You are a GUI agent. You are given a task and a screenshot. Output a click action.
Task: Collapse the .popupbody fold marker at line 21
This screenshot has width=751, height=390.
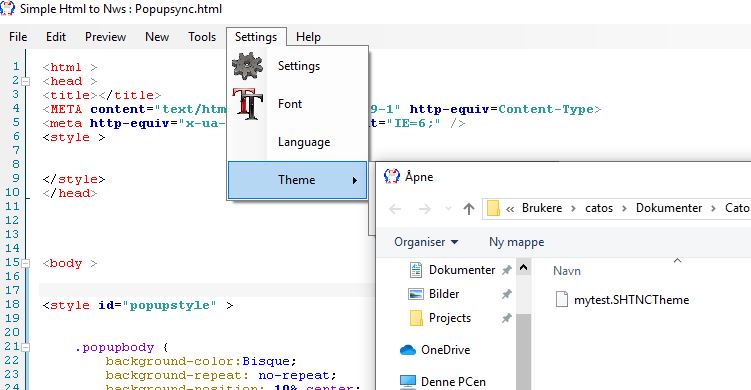tap(25, 347)
